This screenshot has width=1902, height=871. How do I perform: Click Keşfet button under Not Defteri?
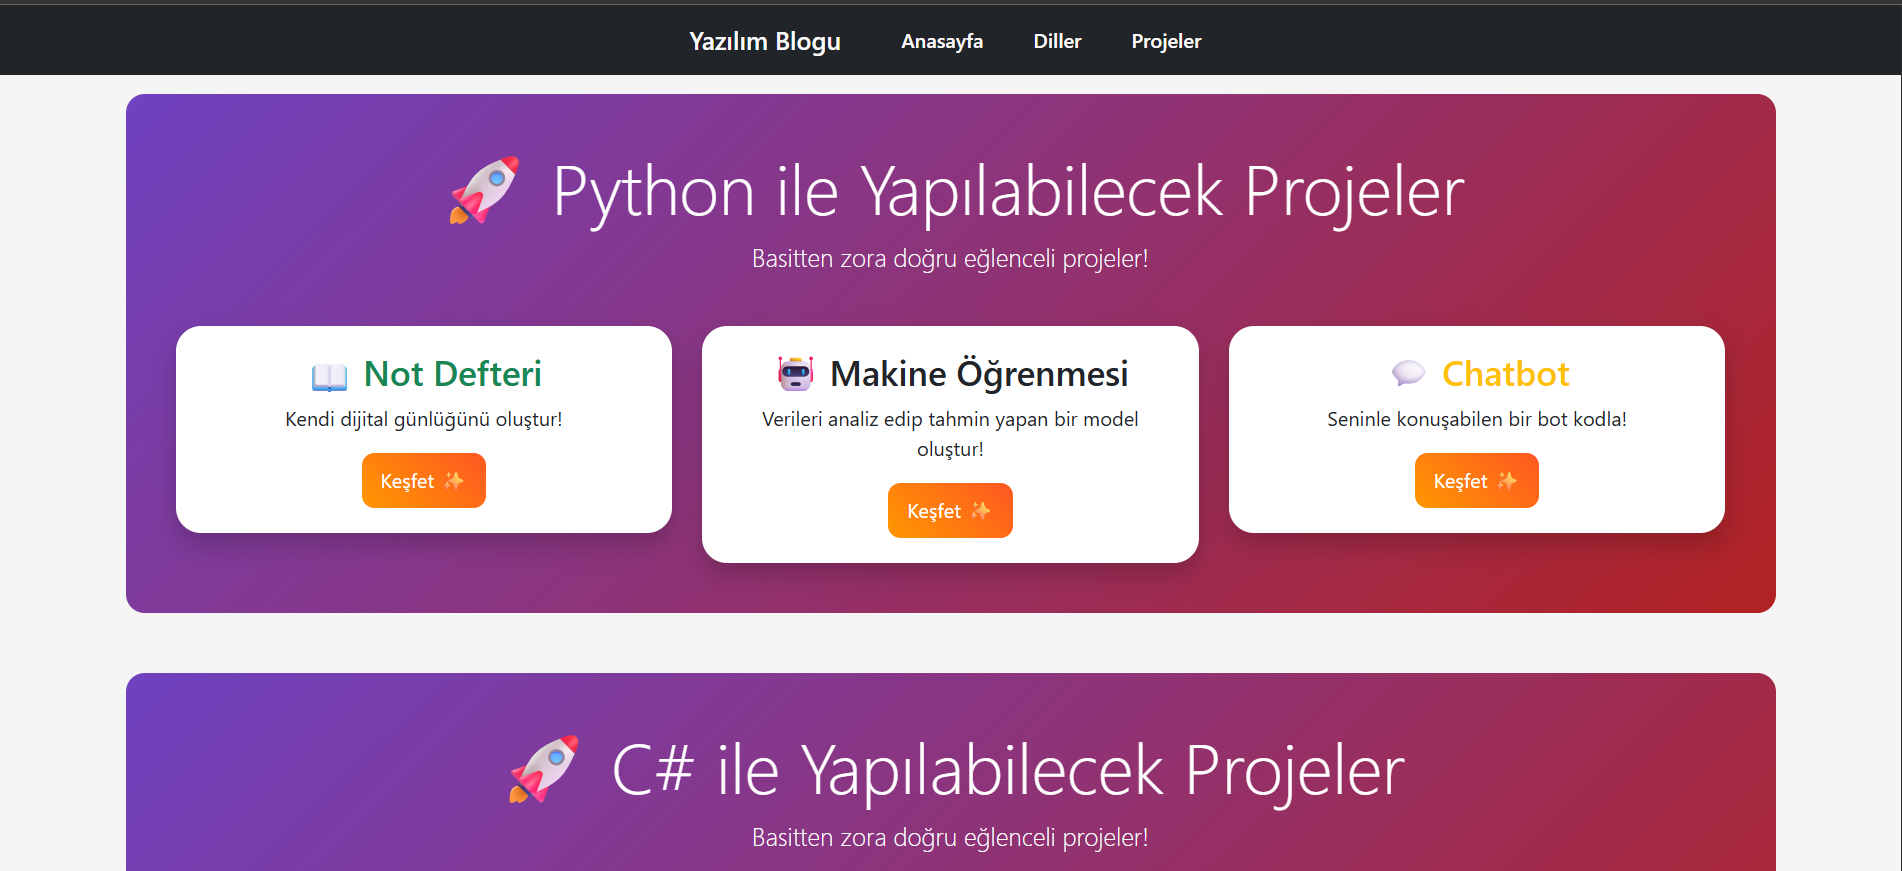[x=424, y=481]
